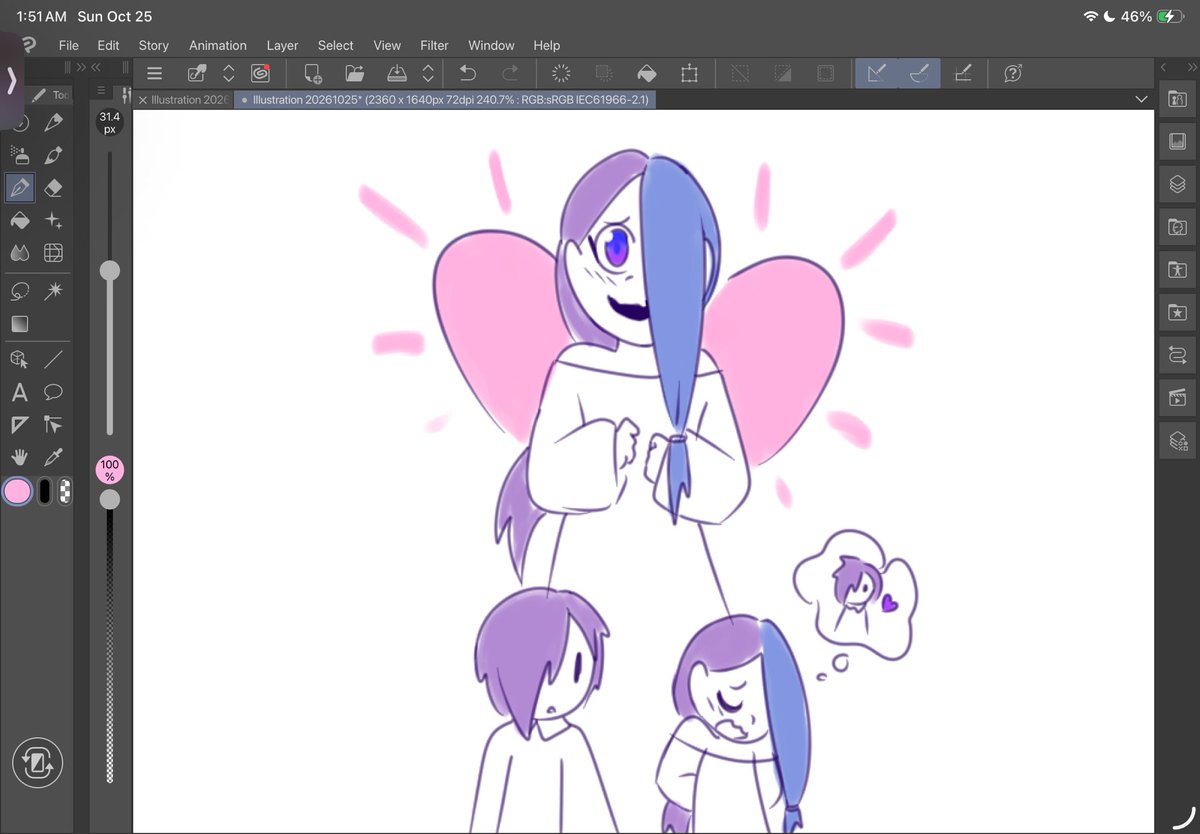Open the Edit menu
1200x834 pixels.
click(108, 45)
